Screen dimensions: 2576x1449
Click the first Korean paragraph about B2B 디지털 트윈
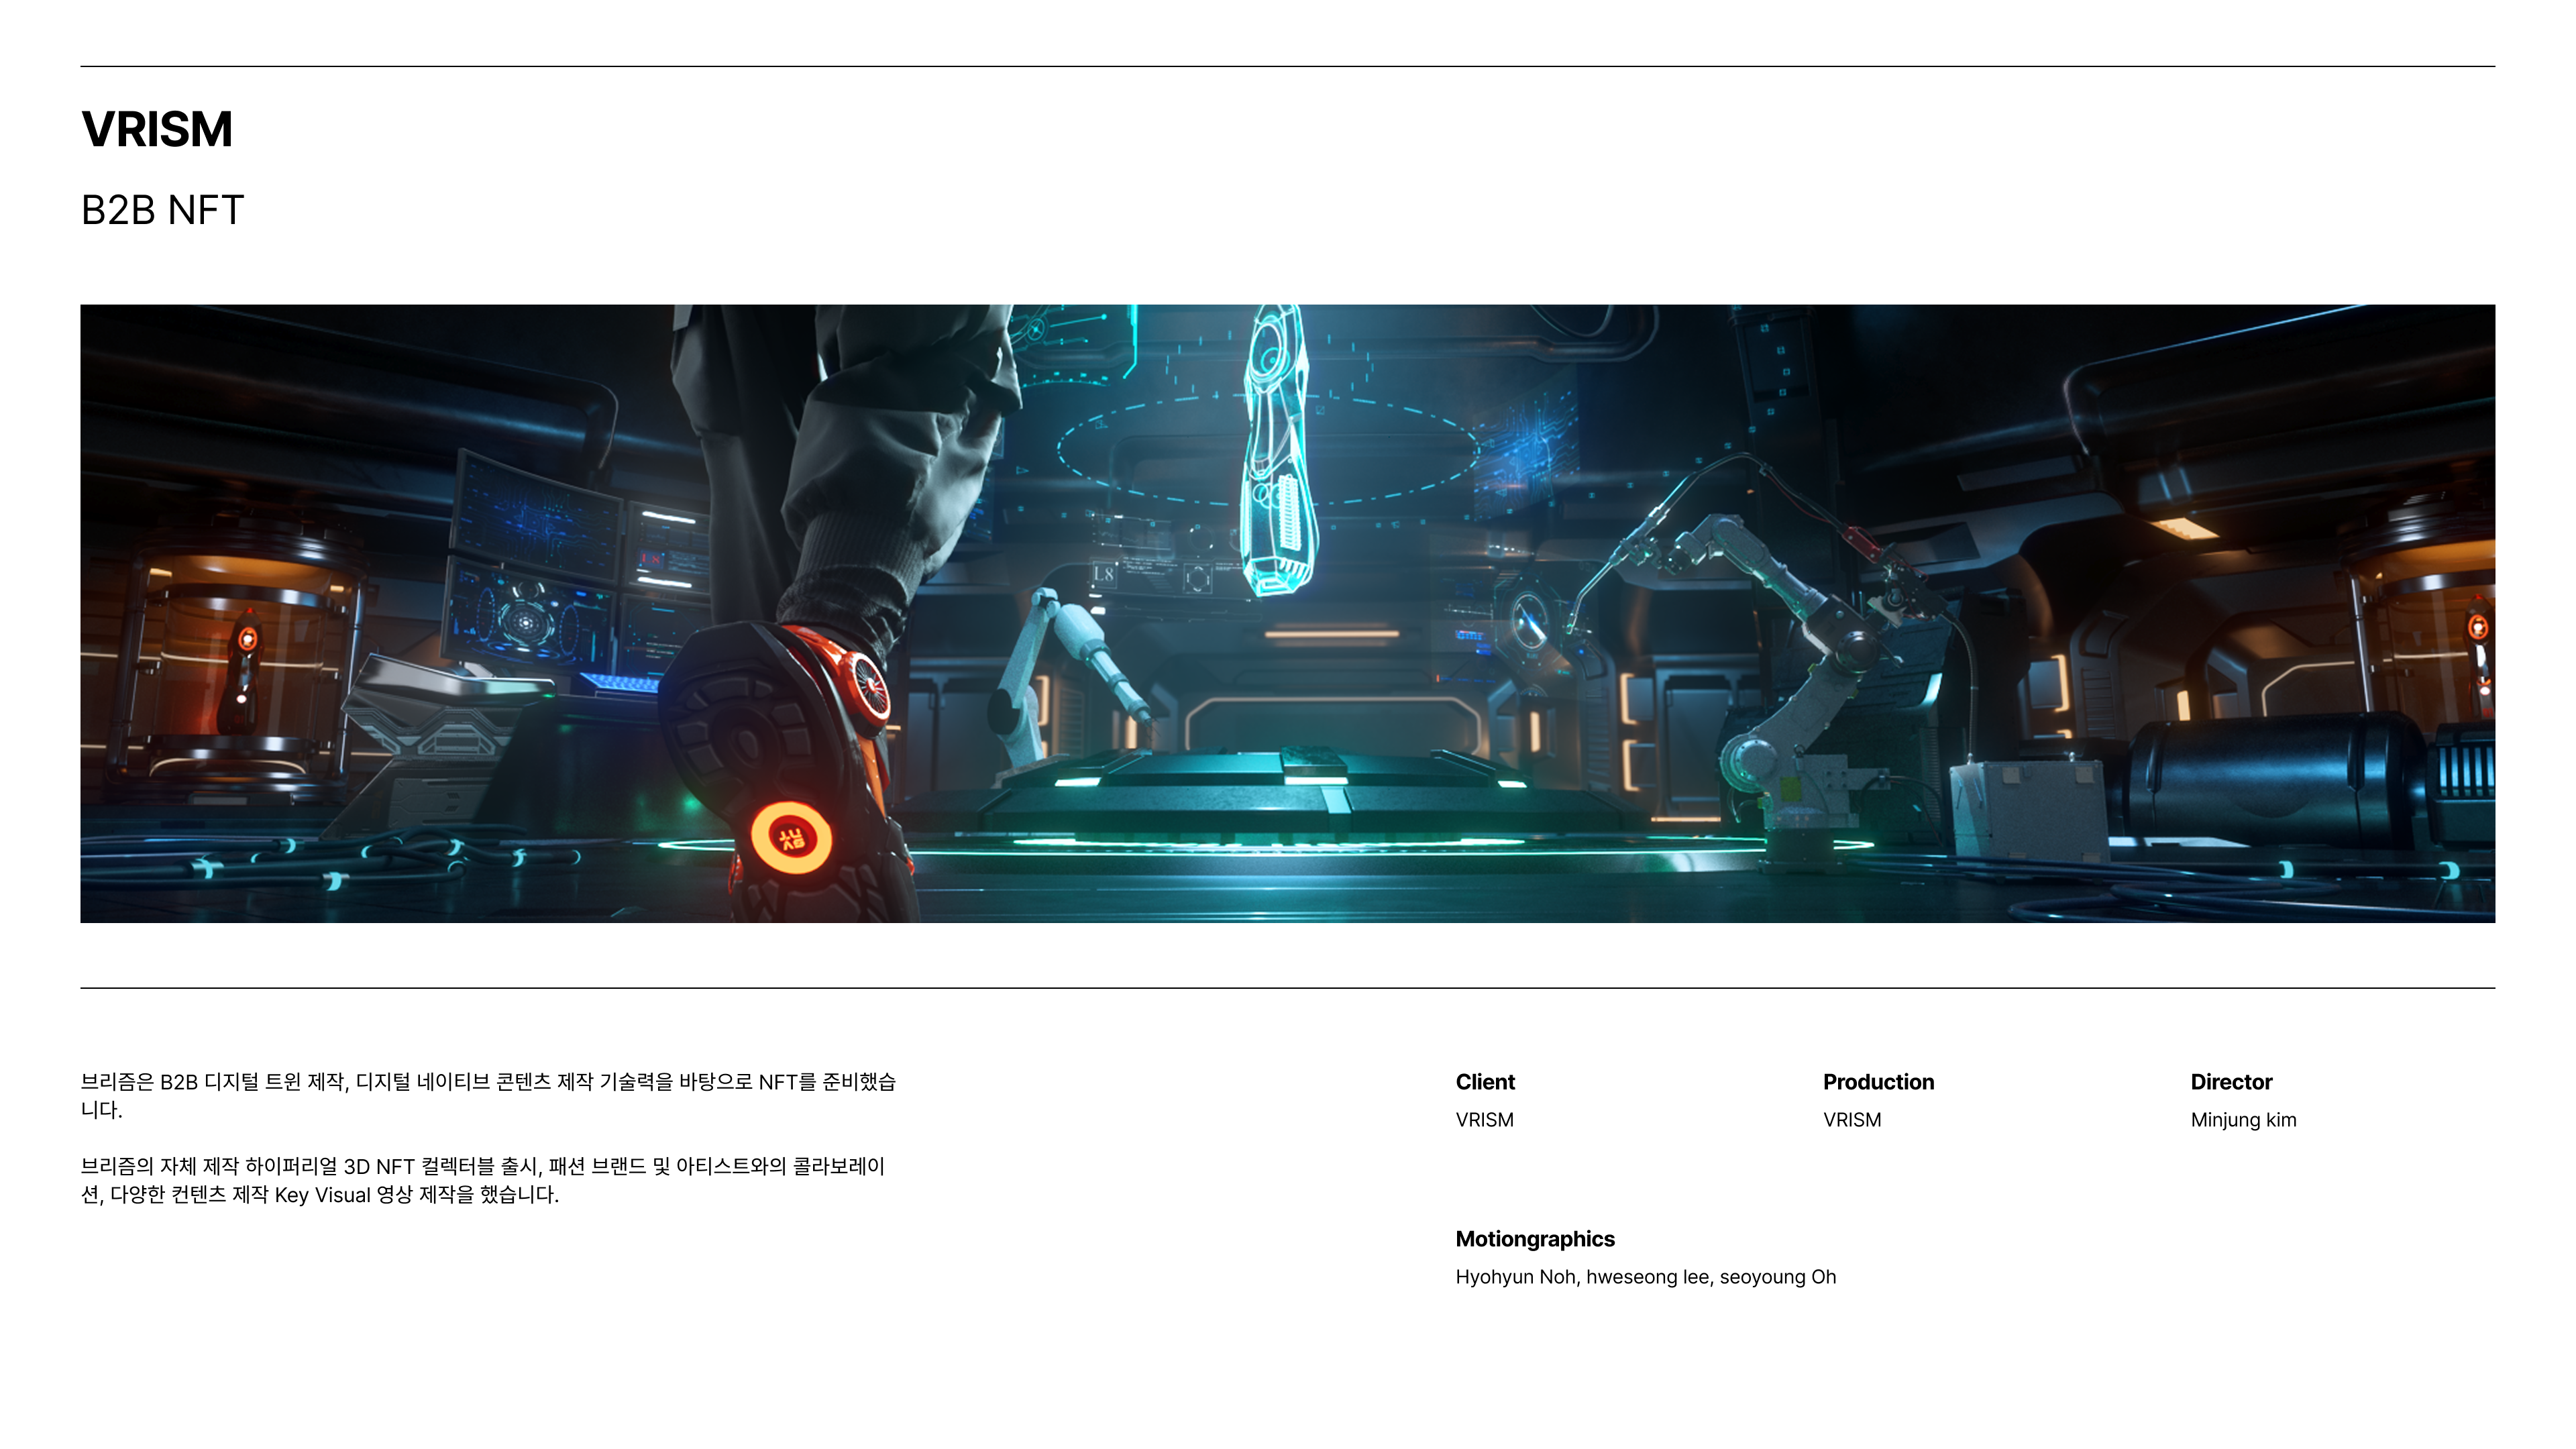point(488,1096)
